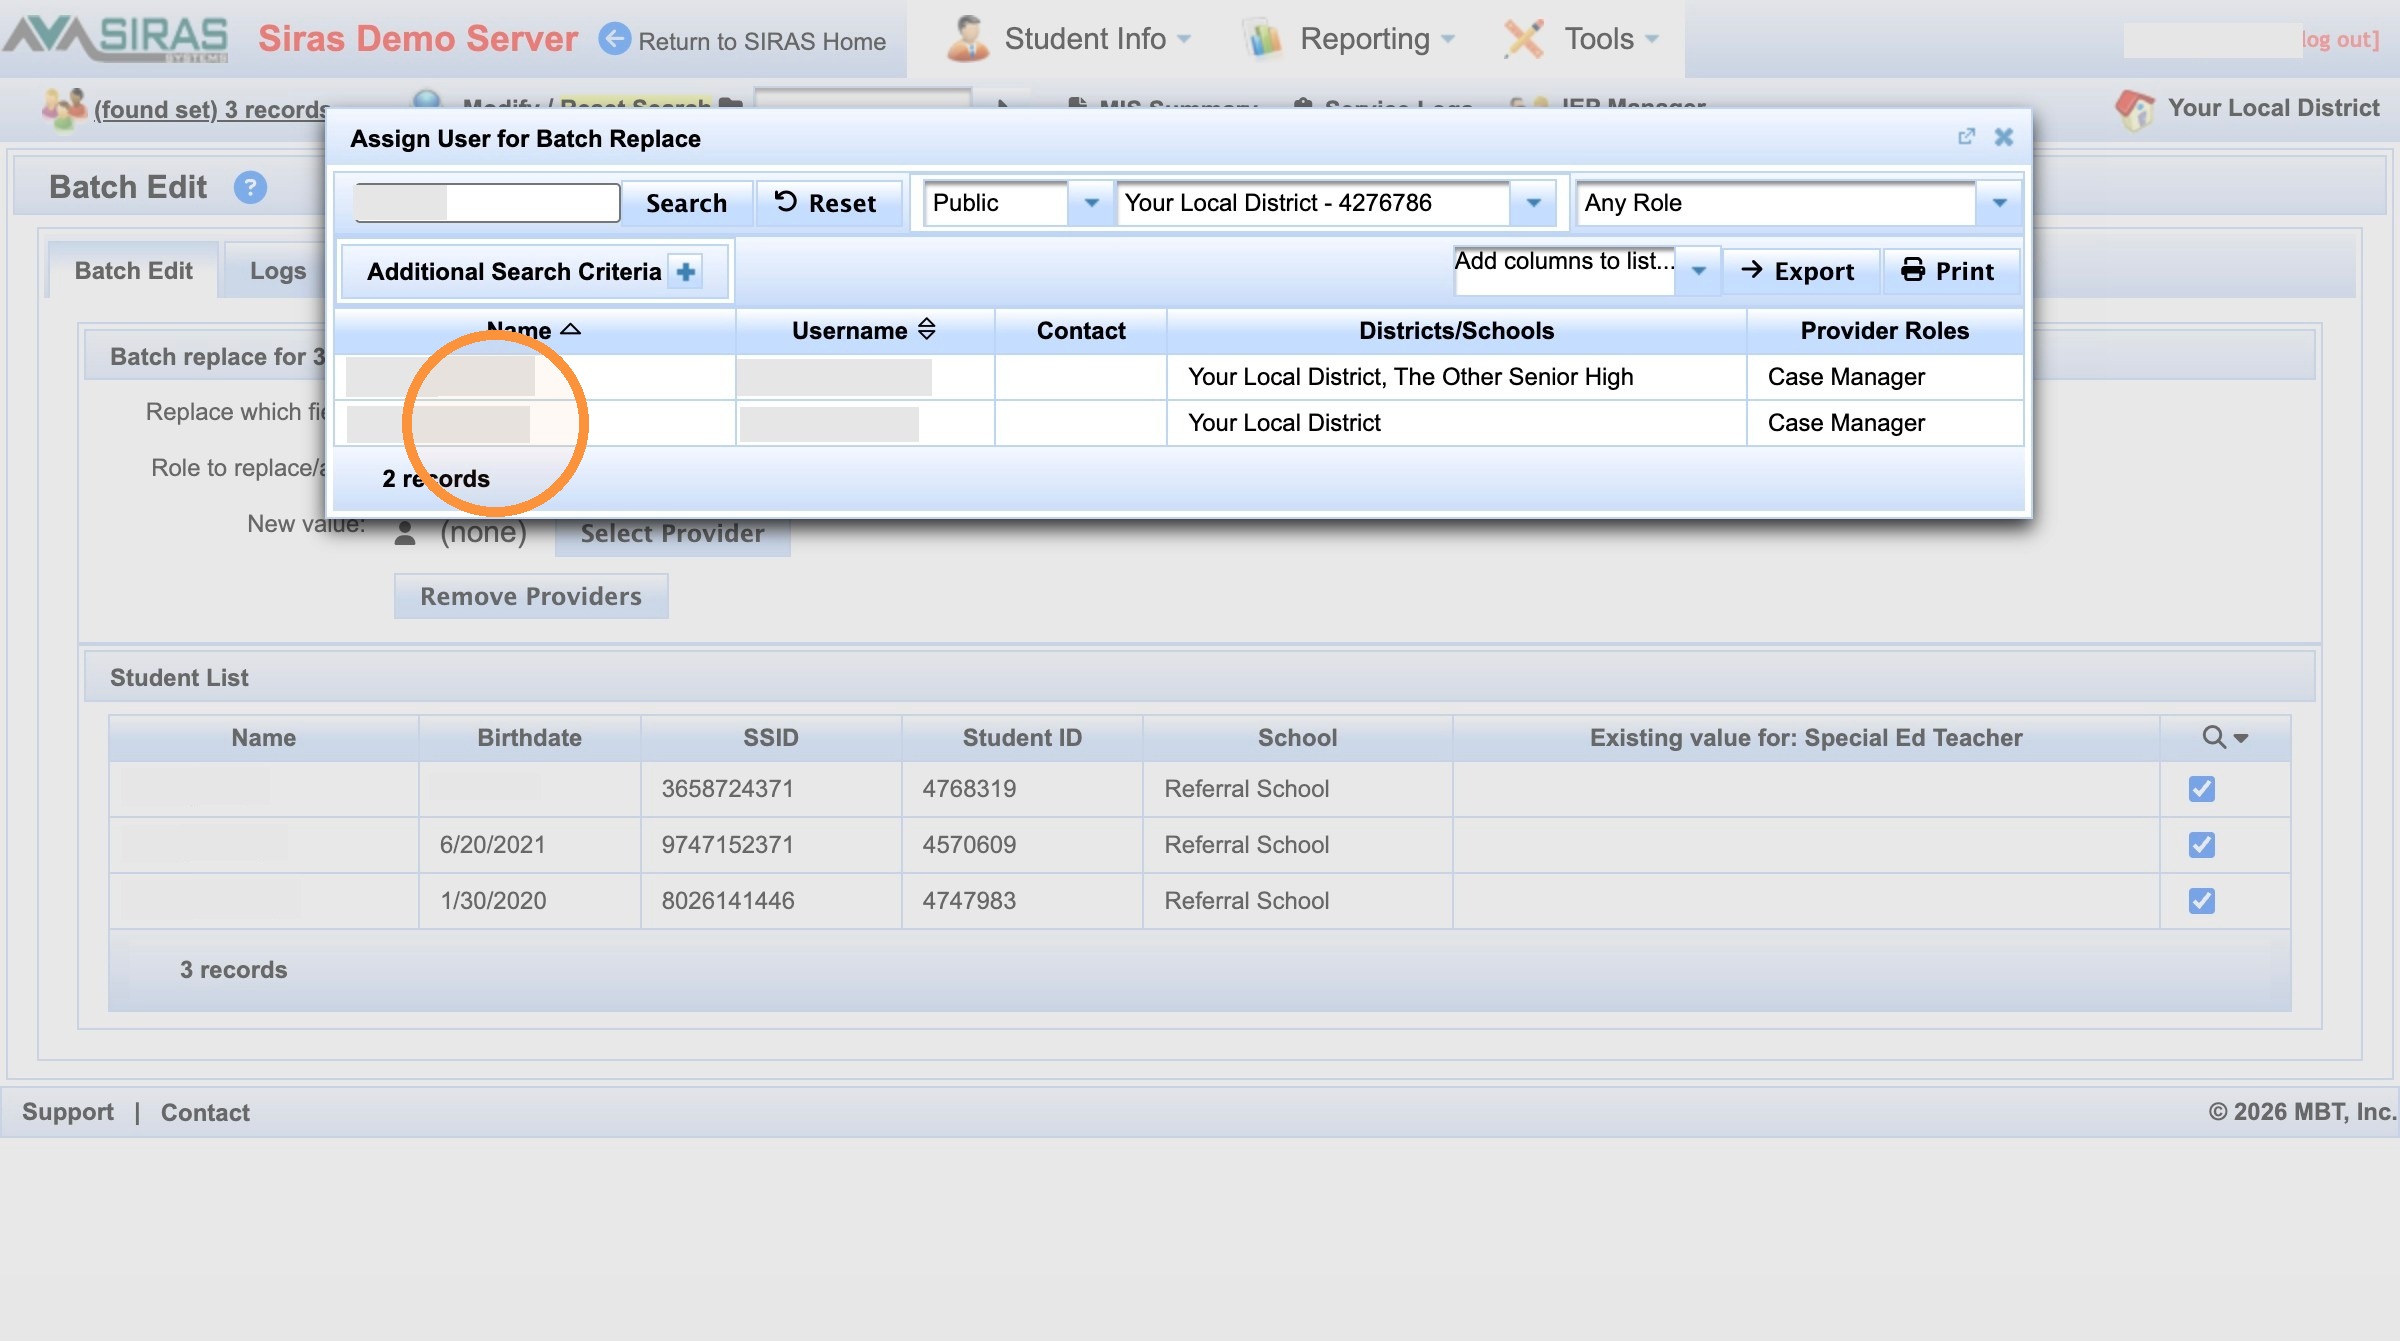Click the Support footer link
Screen dimensions: 2400x1341
coord(68,1112)
